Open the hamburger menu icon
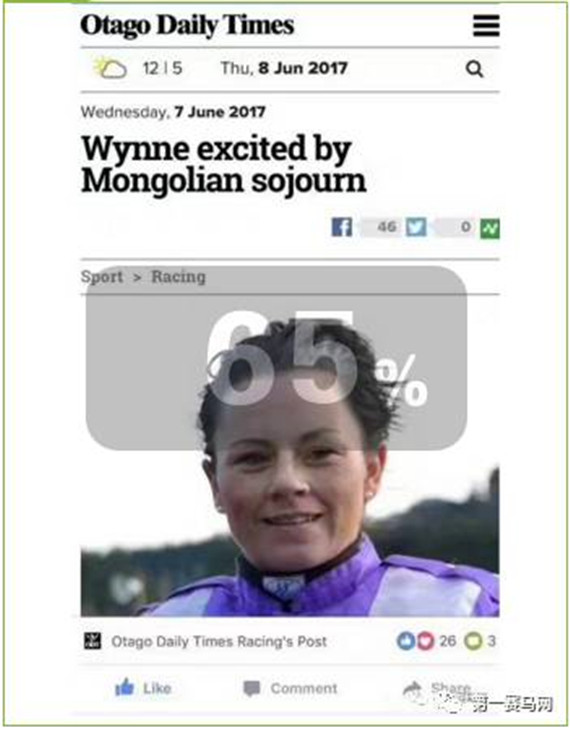 click(x=487, y=25)
